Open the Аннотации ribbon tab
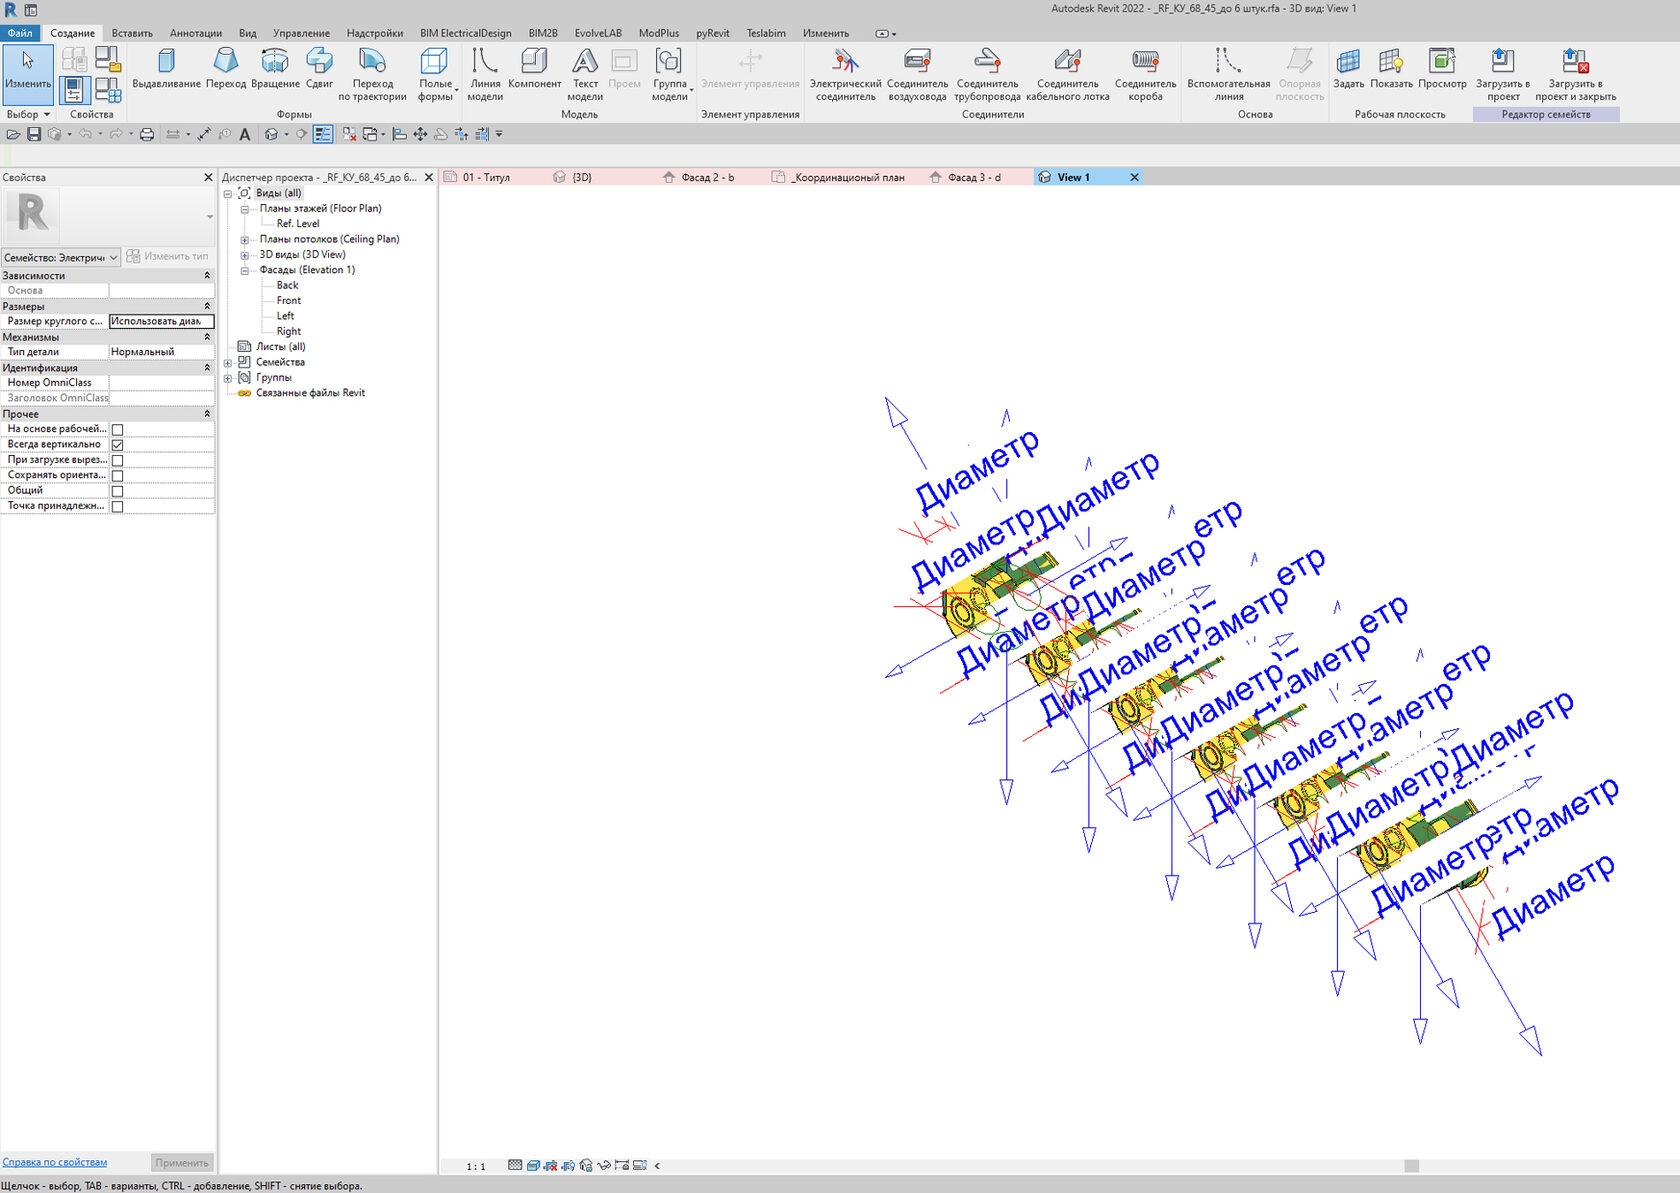The height and width of the screenshot is (1193, 1680). point(196,33)
